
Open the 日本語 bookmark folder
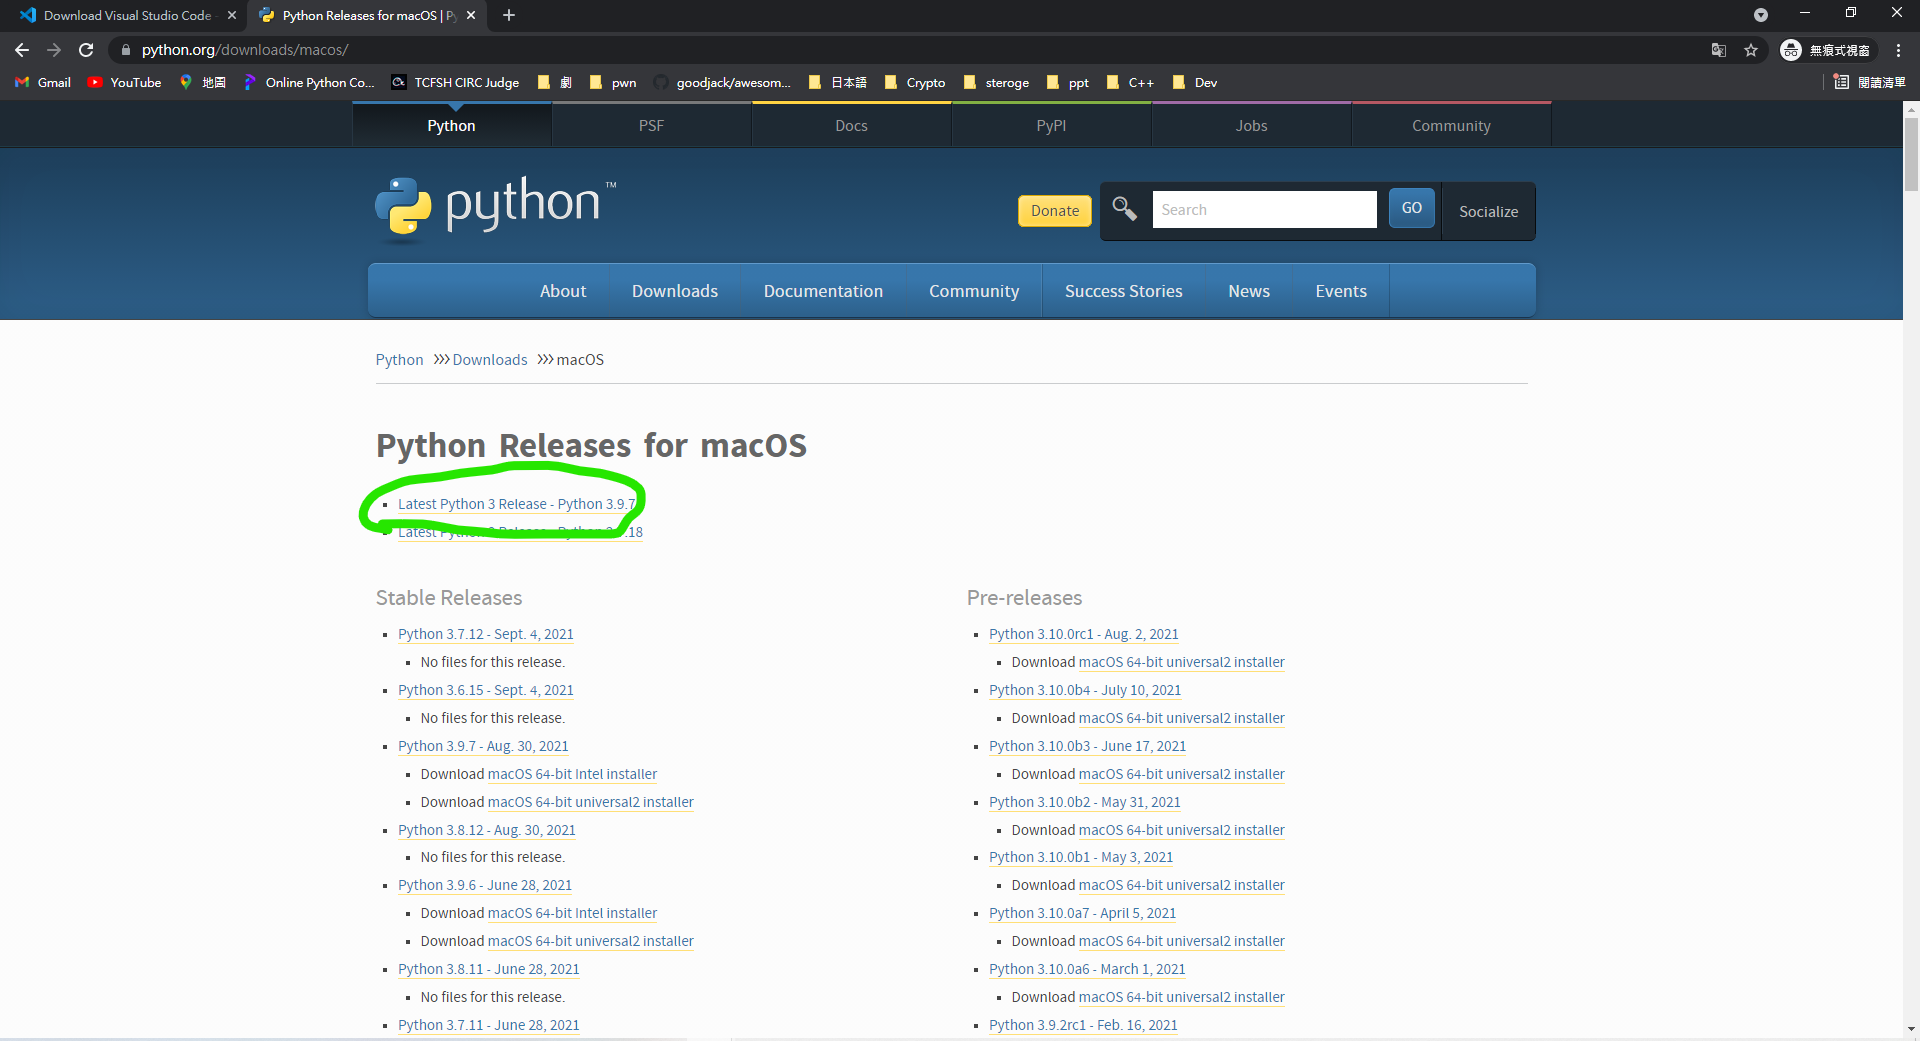tap(838, 82)
